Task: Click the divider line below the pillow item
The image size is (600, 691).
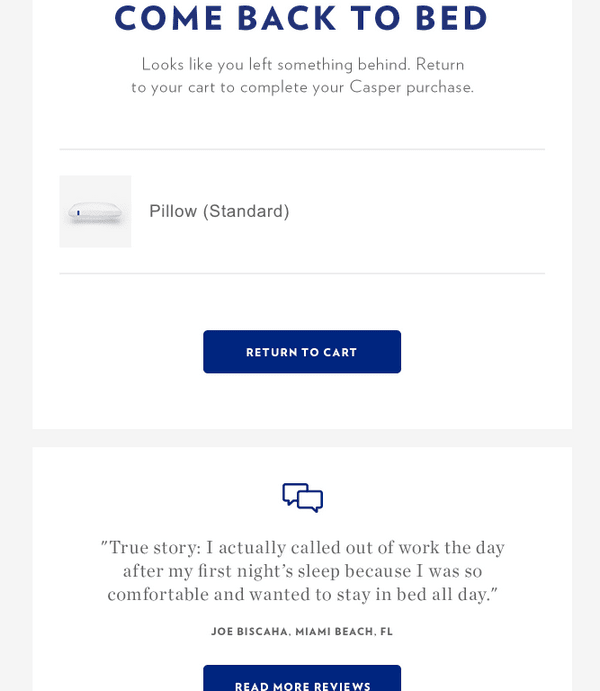Action: [x=302, y=274]
